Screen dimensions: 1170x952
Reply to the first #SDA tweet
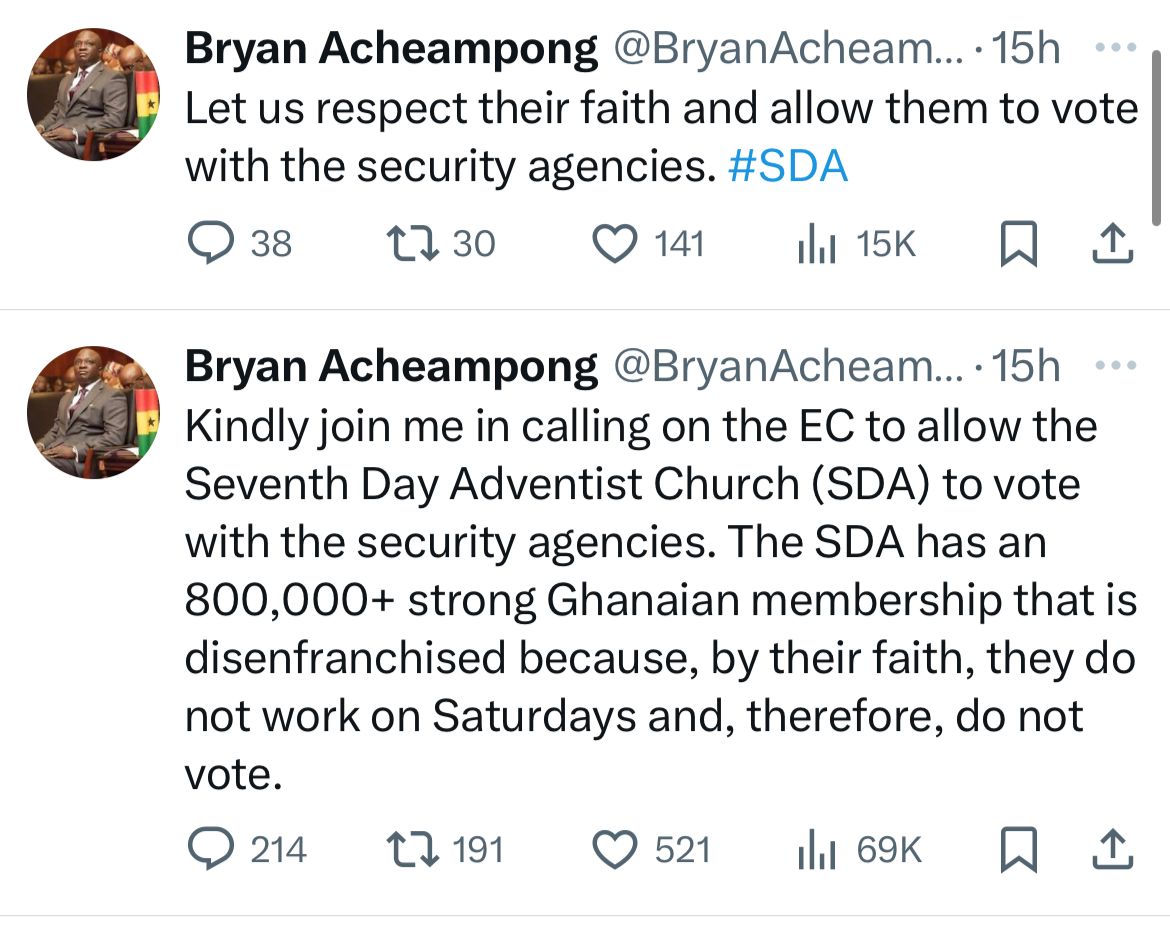[x=210, y=244]
